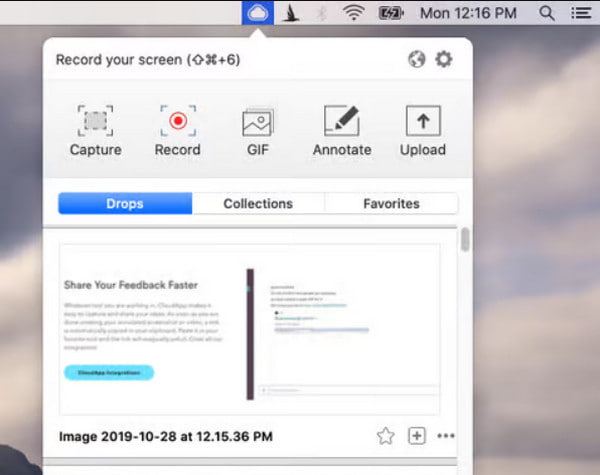Open the CloudApp cloud icon in menu bar

point(258,13)
